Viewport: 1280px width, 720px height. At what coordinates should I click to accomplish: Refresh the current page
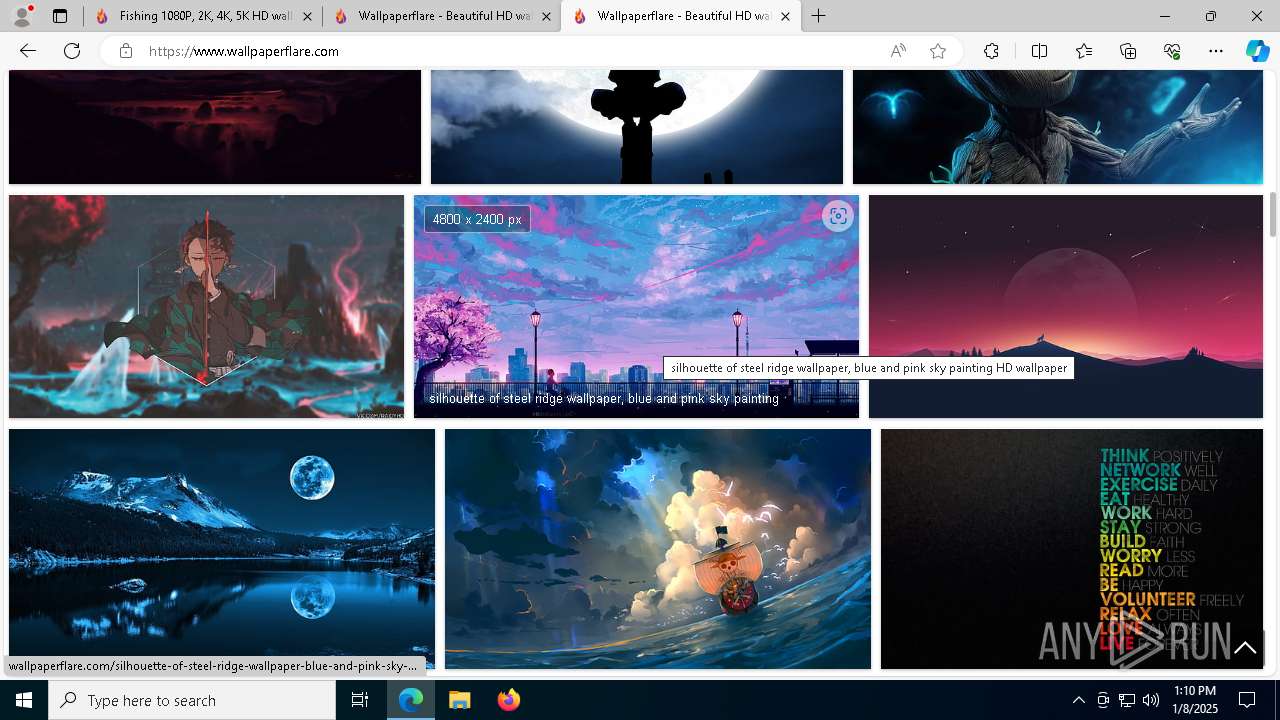tap(72, 51)
